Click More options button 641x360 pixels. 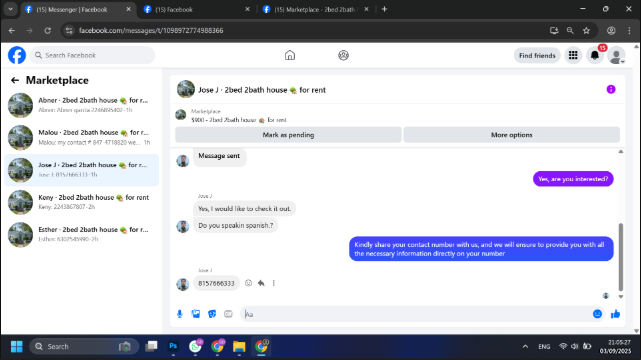pos(511,135)
